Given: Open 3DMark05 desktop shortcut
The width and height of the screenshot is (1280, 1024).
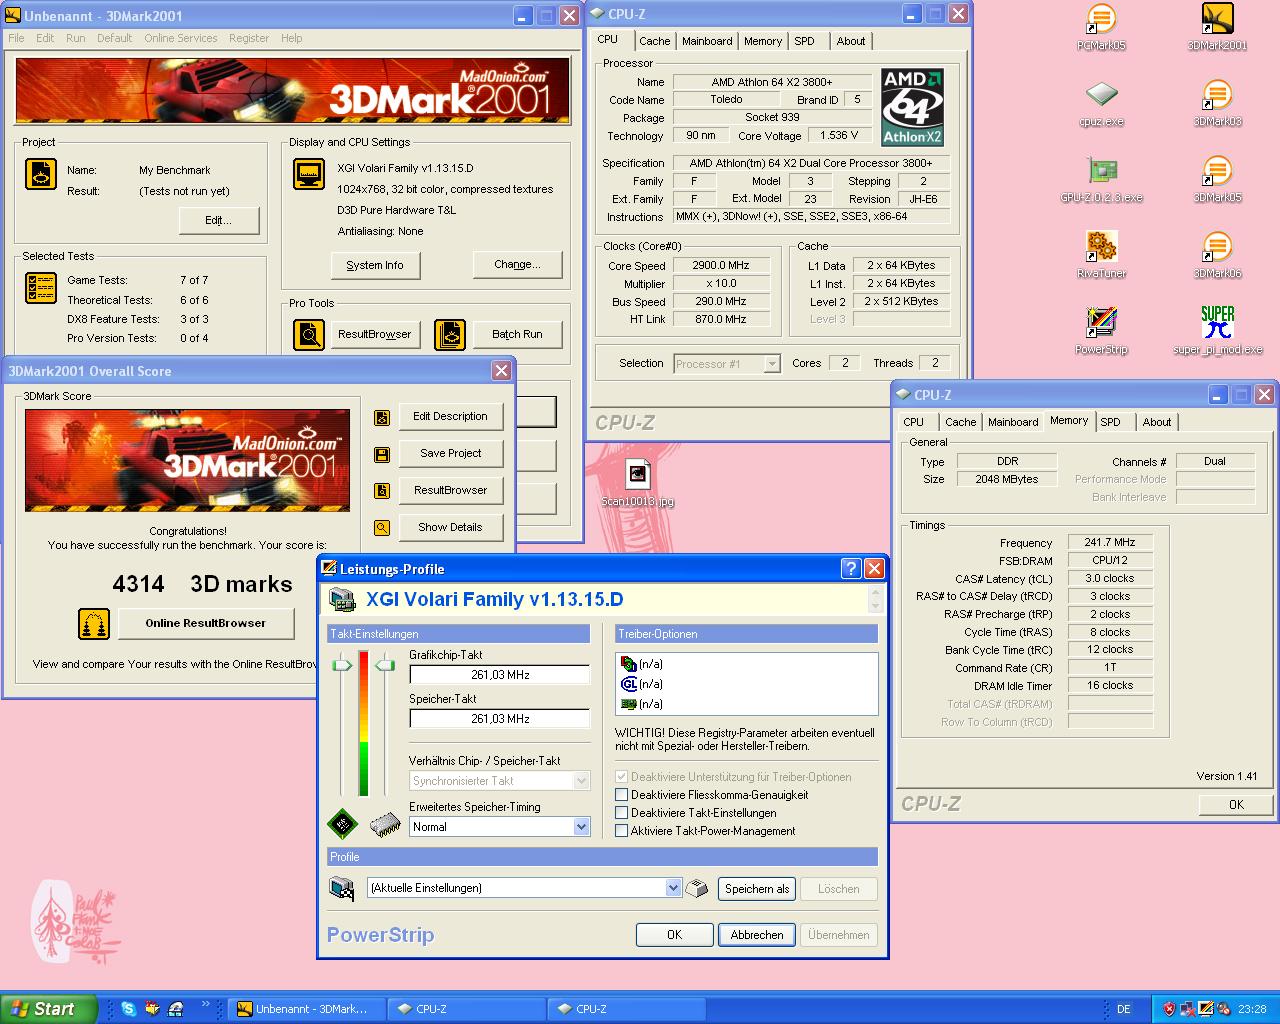Looking at the screenshot, I should 1217,179.
